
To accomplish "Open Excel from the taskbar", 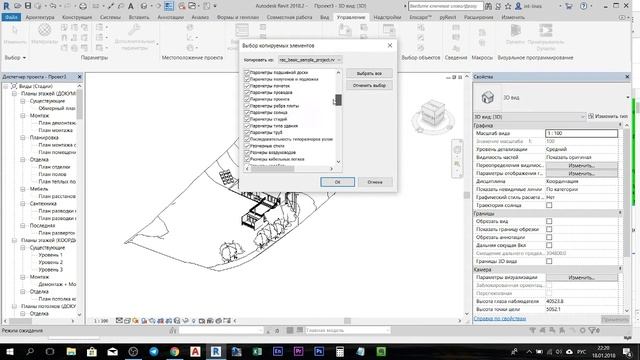I will [x=257, y=351].
